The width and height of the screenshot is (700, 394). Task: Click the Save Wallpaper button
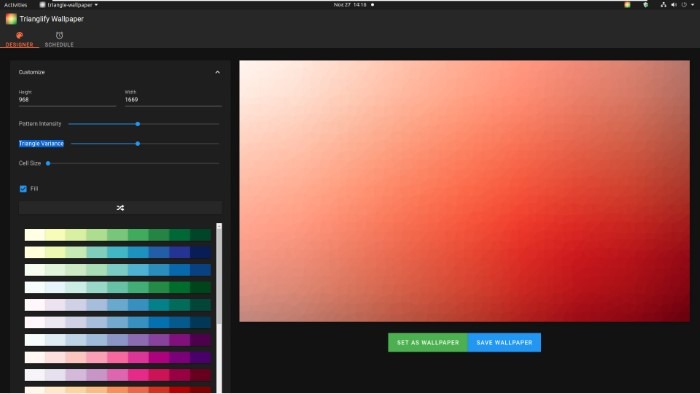tap(504, 342)
